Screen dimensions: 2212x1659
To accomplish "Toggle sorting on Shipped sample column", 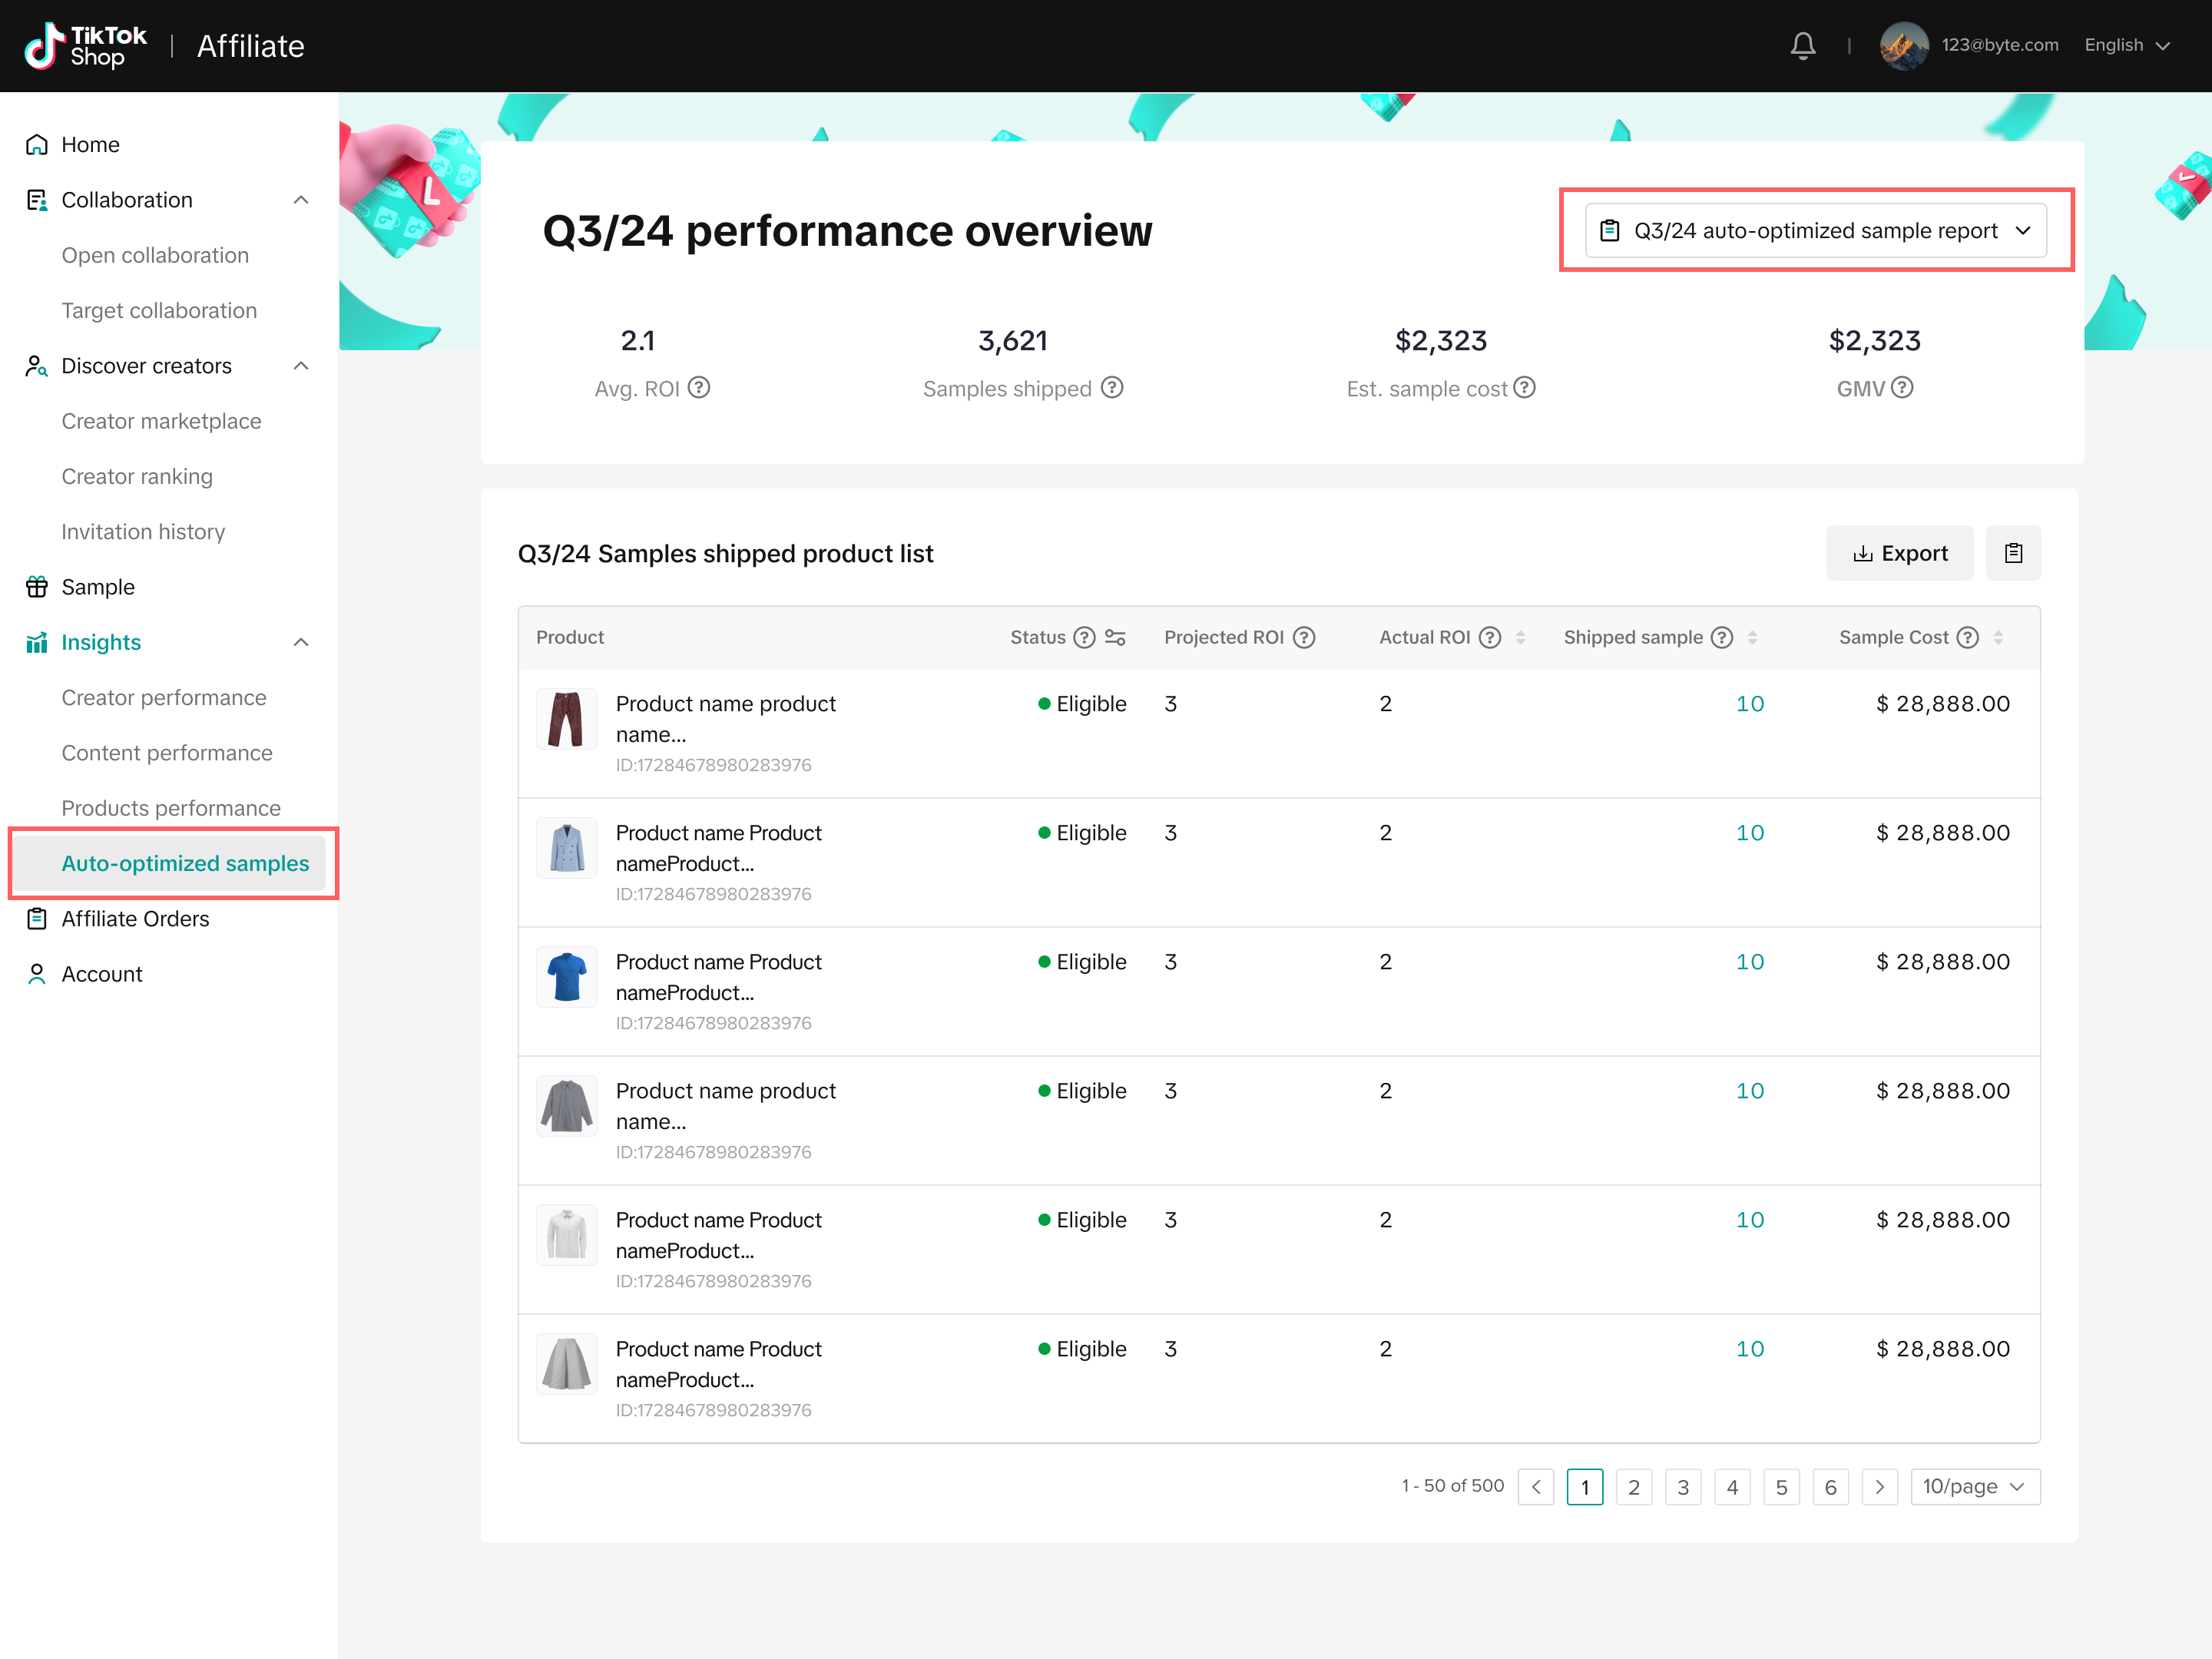I will (x=1752, y=637).
